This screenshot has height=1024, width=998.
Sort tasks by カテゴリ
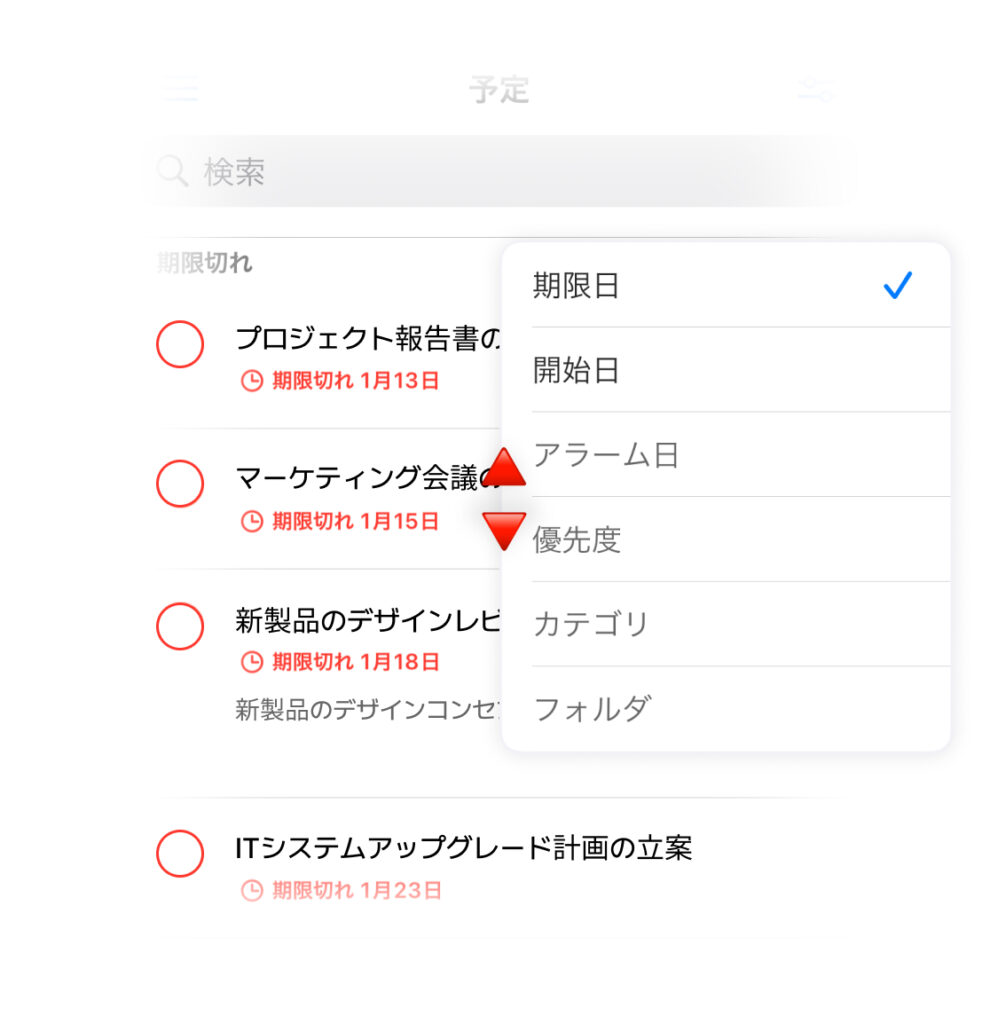(726, 624)
